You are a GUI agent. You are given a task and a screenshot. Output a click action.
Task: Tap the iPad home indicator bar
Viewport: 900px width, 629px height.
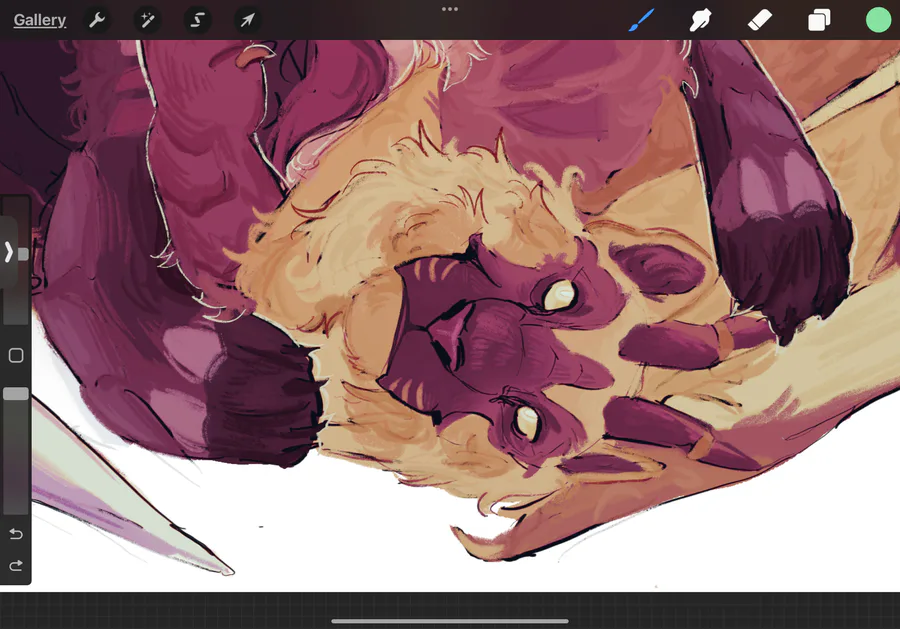tap(450, 621)
